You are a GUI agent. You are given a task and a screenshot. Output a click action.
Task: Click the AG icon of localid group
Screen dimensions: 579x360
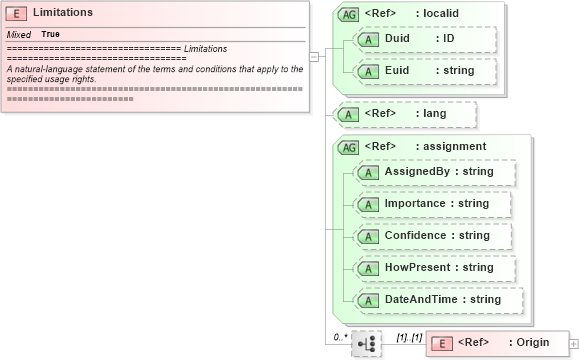coord(348,15)
